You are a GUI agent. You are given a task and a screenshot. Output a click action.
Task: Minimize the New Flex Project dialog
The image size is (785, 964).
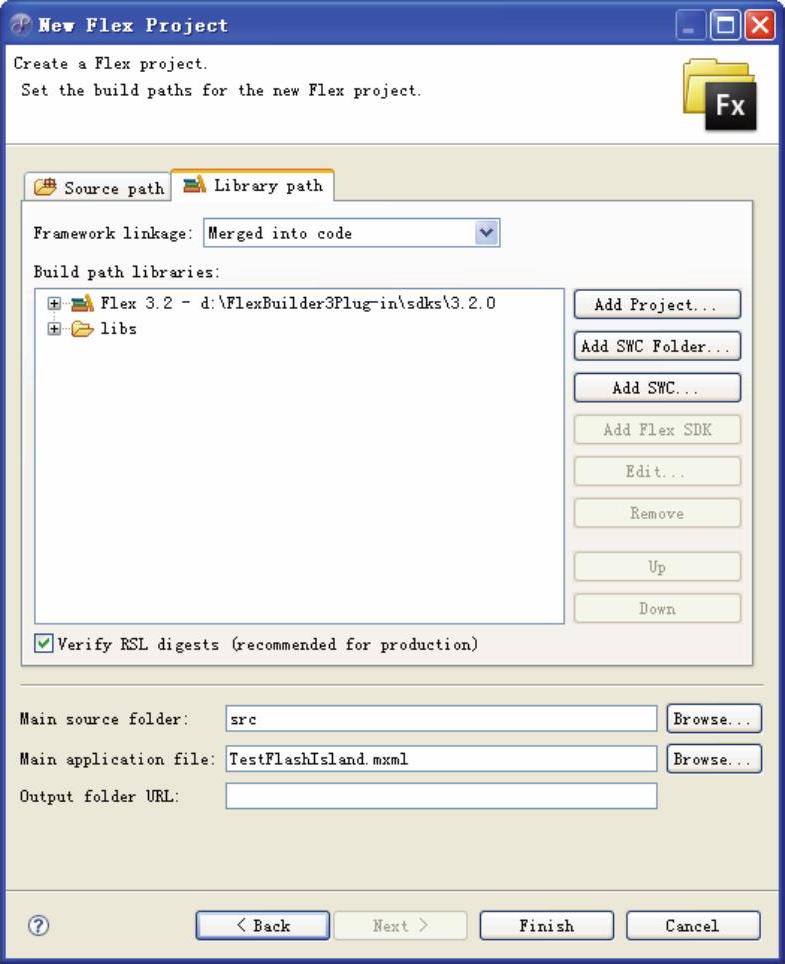[x=690, y=25]
